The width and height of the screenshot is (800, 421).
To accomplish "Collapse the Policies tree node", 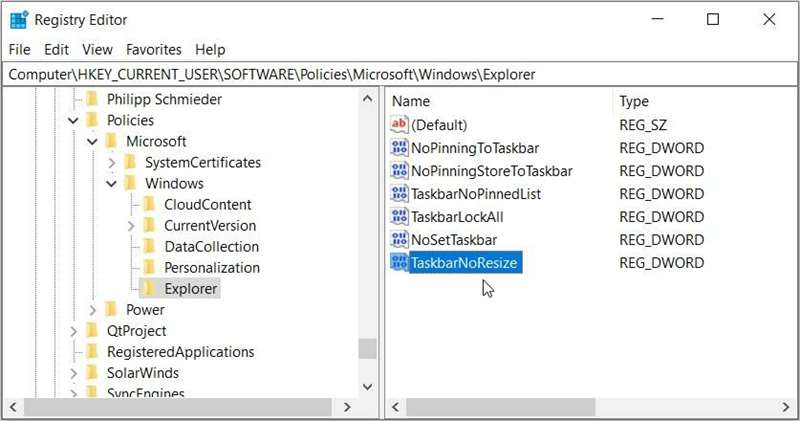I will pyautogui.click(x=73, y=121).
